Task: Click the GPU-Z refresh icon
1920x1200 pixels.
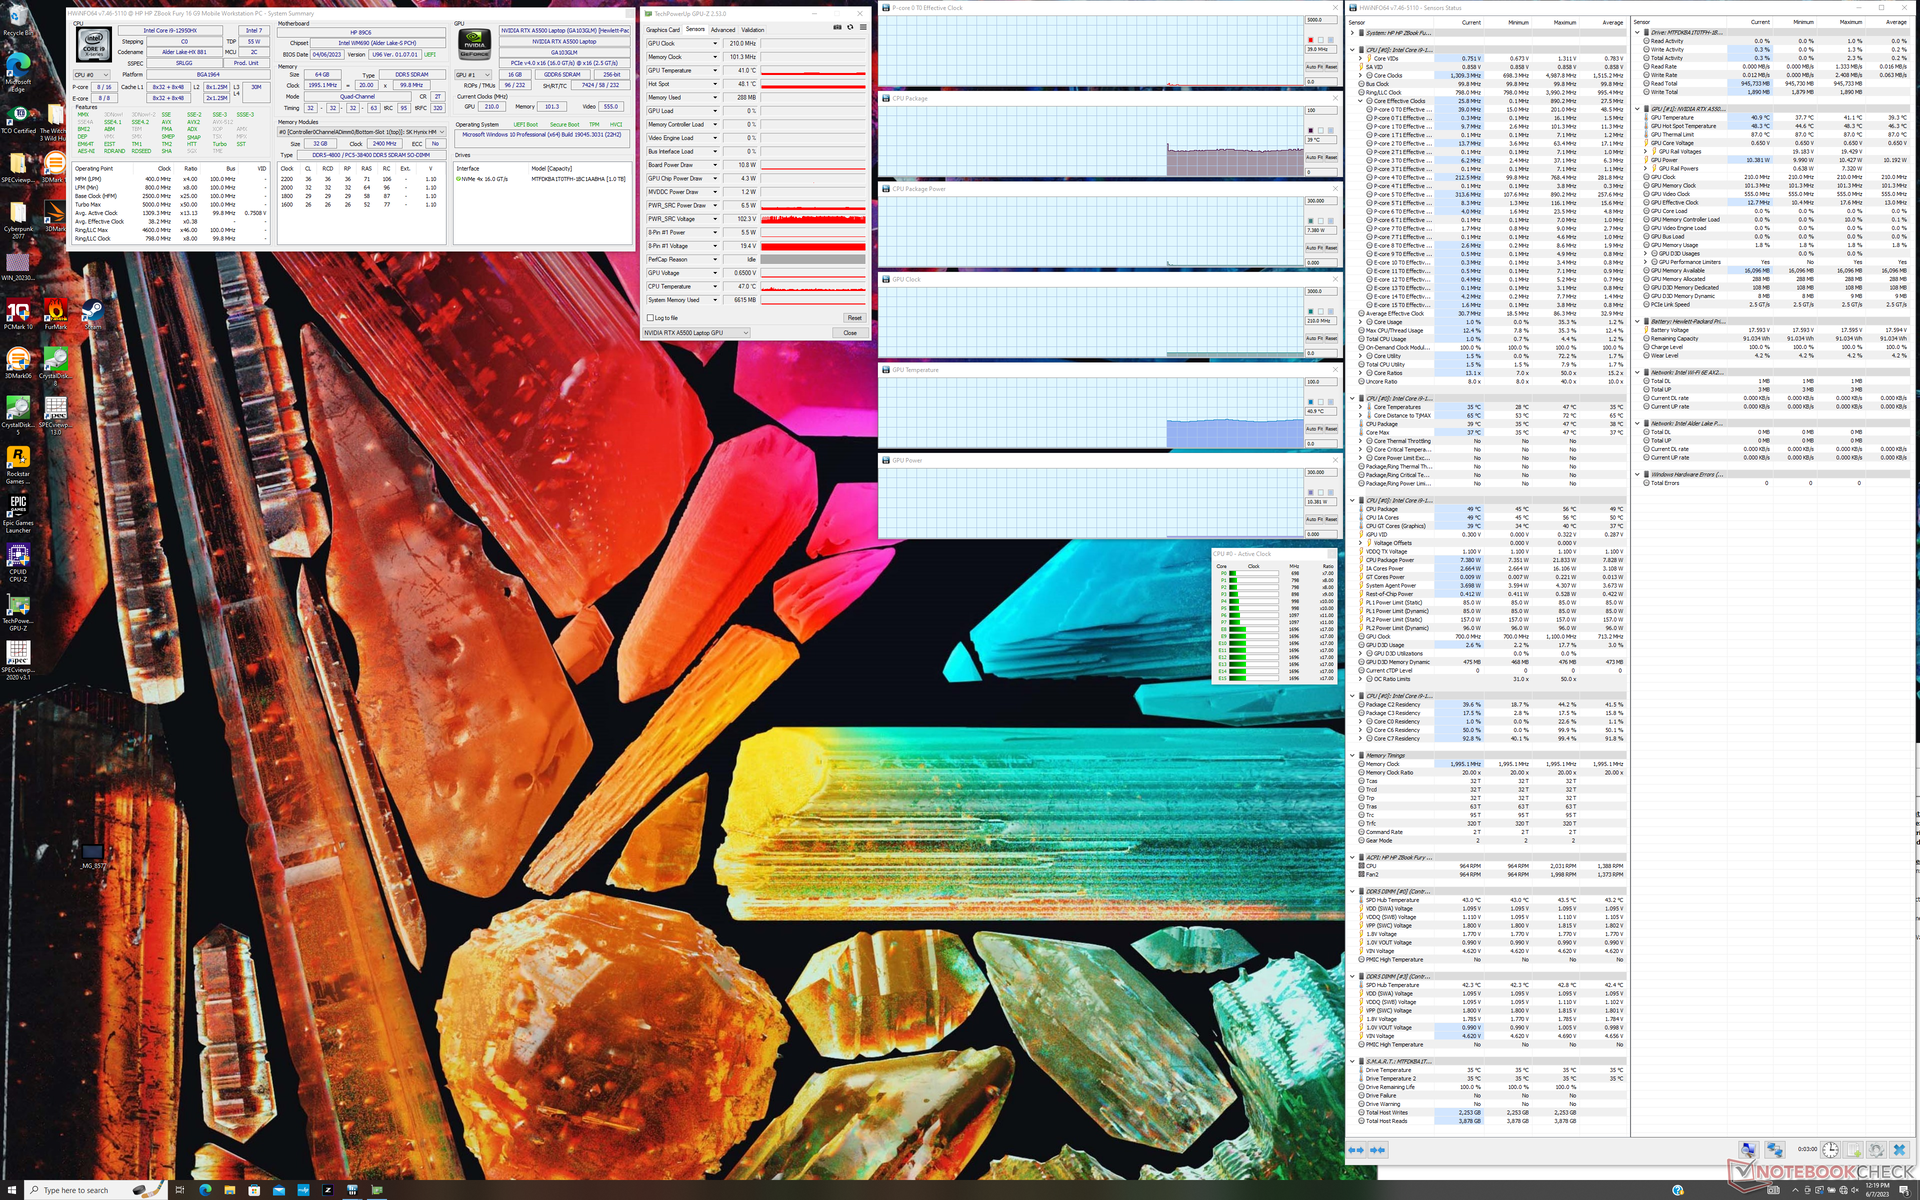Action: 850,28
